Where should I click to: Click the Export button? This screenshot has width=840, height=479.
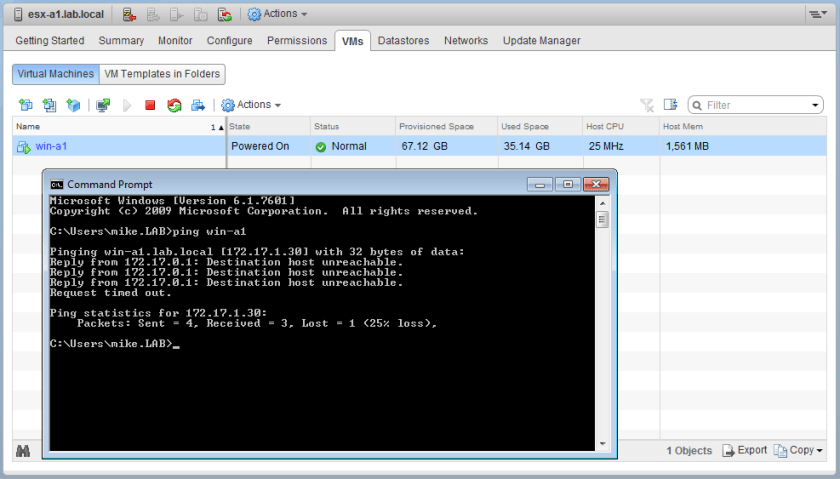pyautogui.click(x=745, y=451)
